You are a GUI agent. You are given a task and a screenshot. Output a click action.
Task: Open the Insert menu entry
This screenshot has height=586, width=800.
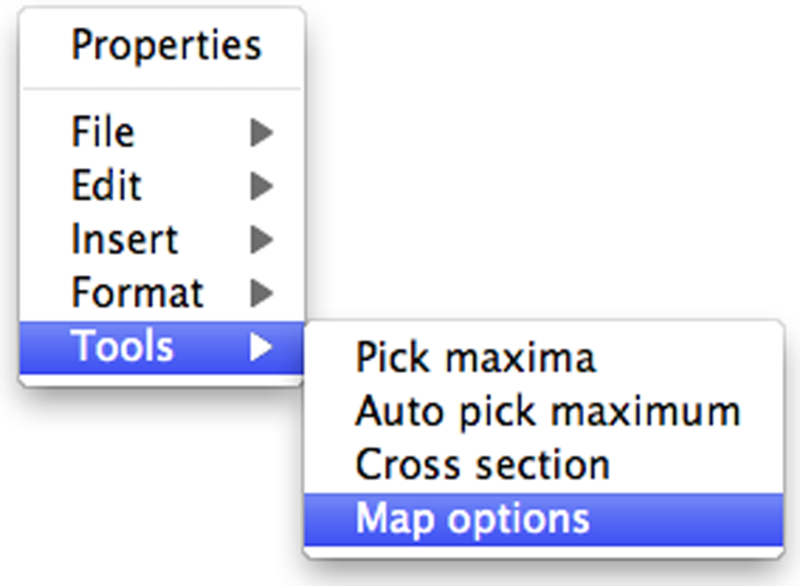pos(124,240)
